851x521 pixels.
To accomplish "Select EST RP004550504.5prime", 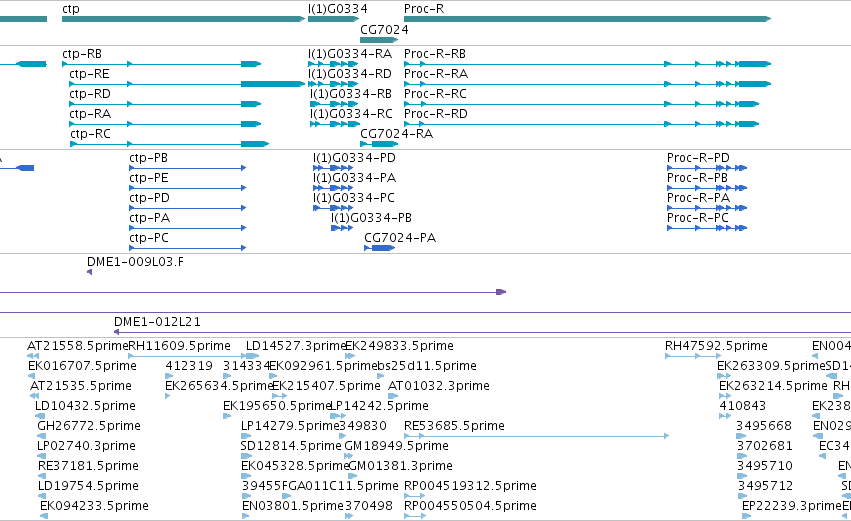I will click(415, 517).
